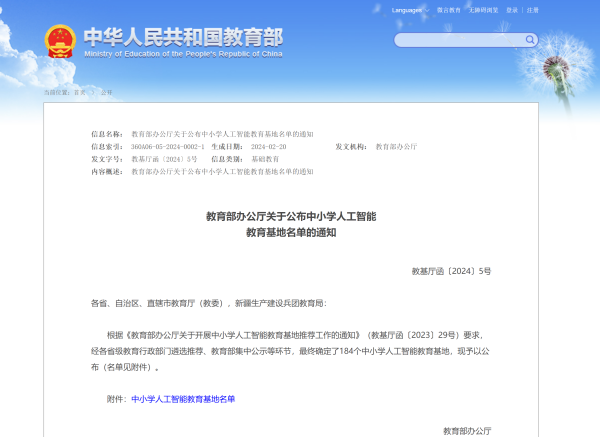
Task: Click the 注册 register link
Action: pos(532,10)
